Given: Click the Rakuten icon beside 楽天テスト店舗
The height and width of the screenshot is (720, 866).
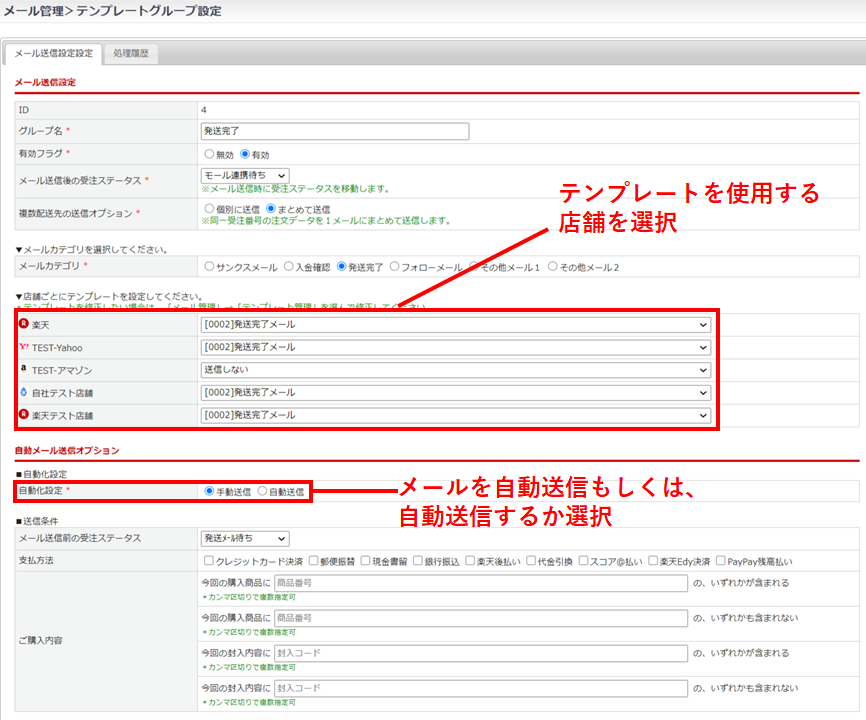Looking at the screenshot, I should coord(24,415).
